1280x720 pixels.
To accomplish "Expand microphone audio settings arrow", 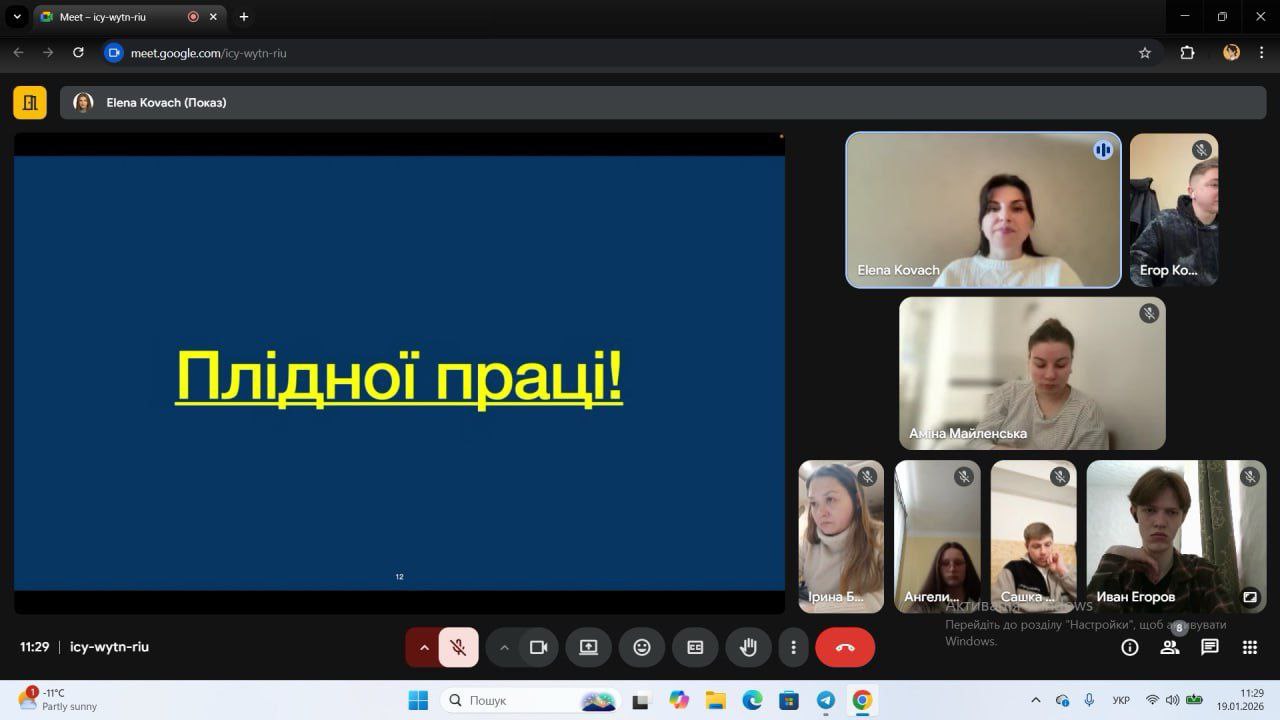I will tap(423, 647).
